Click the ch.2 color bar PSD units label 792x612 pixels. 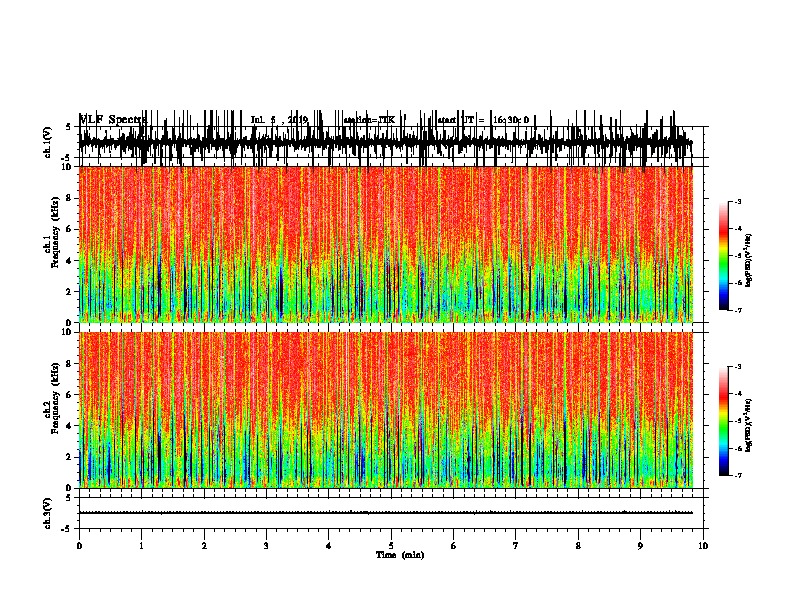(748, 425)
